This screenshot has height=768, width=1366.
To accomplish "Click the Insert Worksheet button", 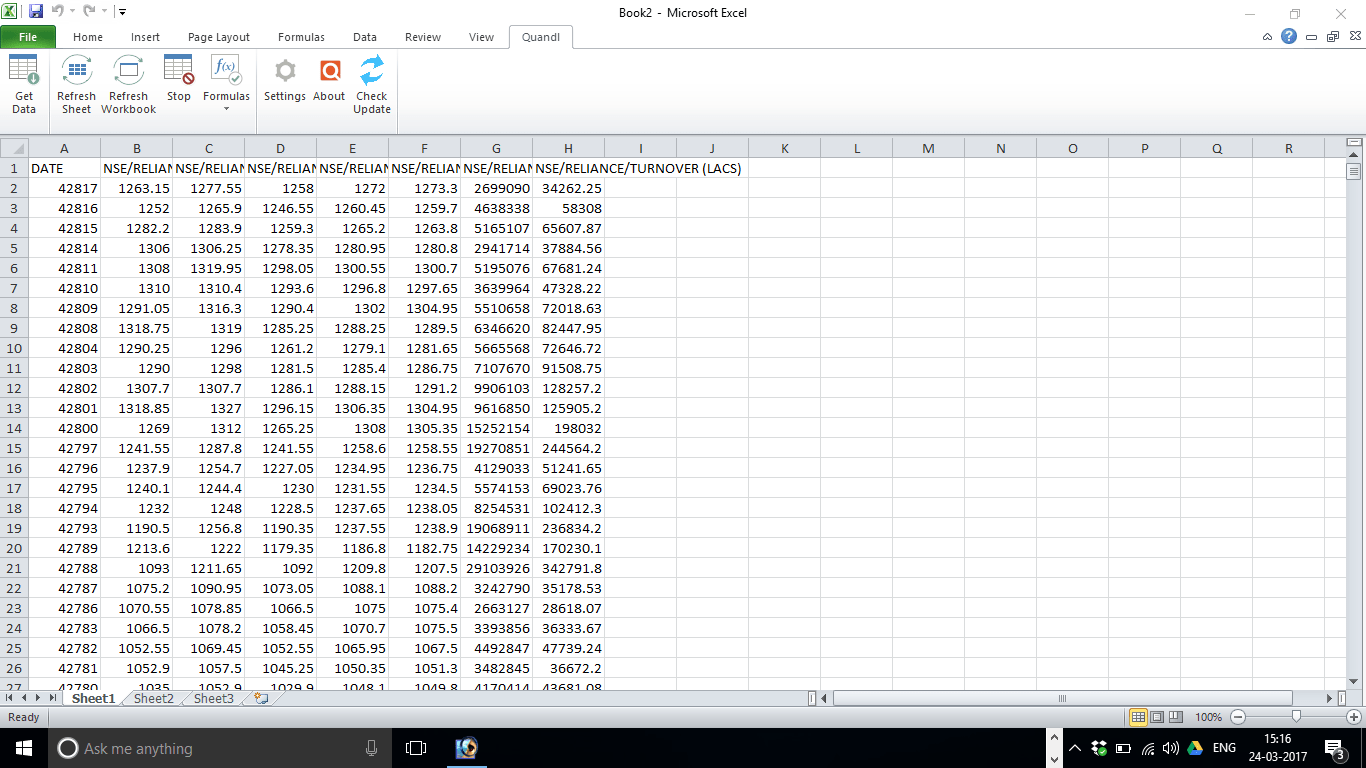I will (259, 698).
